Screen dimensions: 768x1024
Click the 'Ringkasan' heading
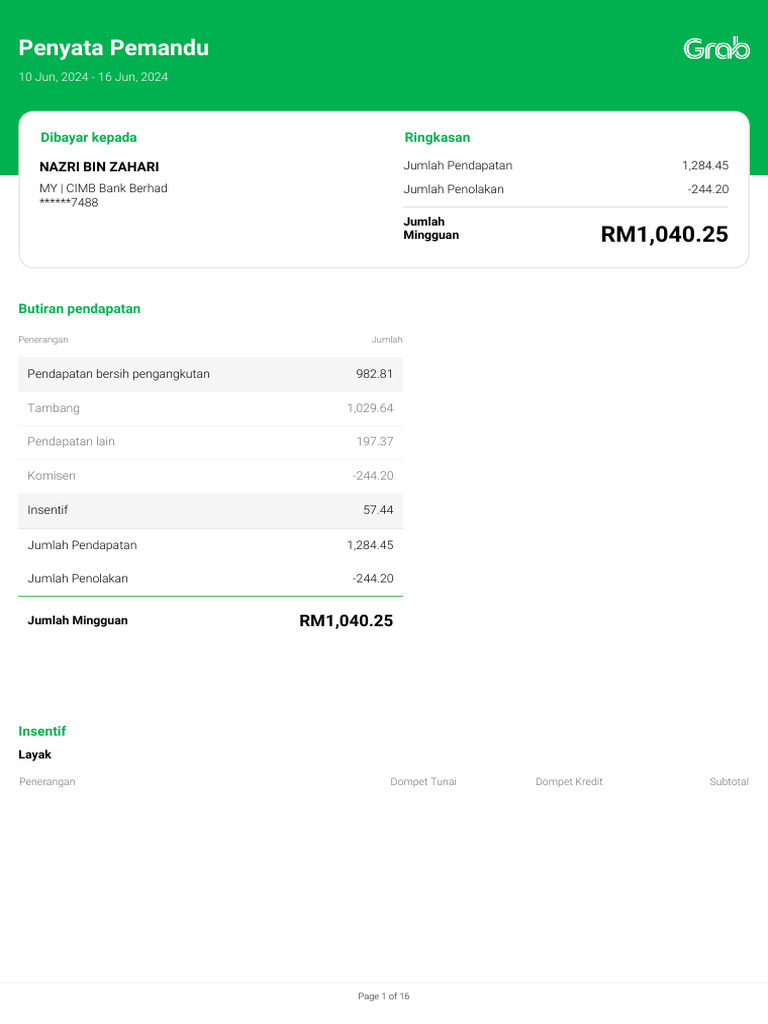437,137
